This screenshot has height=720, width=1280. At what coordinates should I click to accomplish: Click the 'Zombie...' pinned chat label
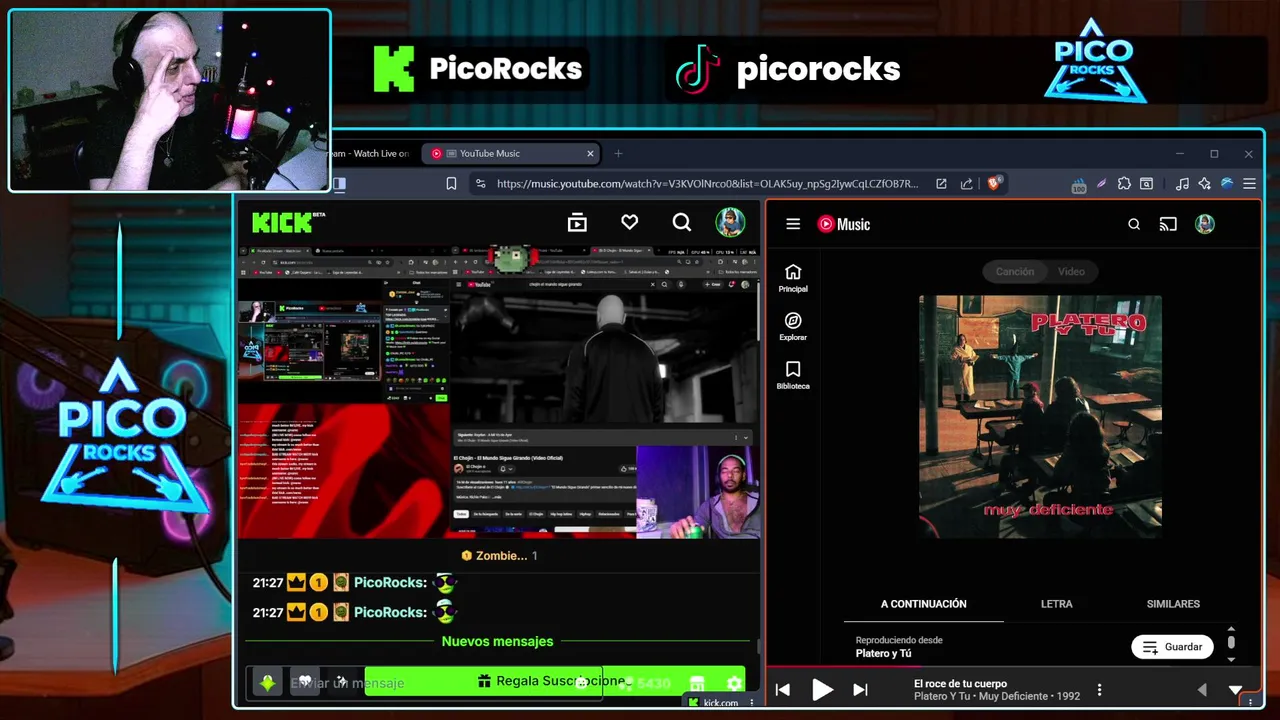pos(501,556)
